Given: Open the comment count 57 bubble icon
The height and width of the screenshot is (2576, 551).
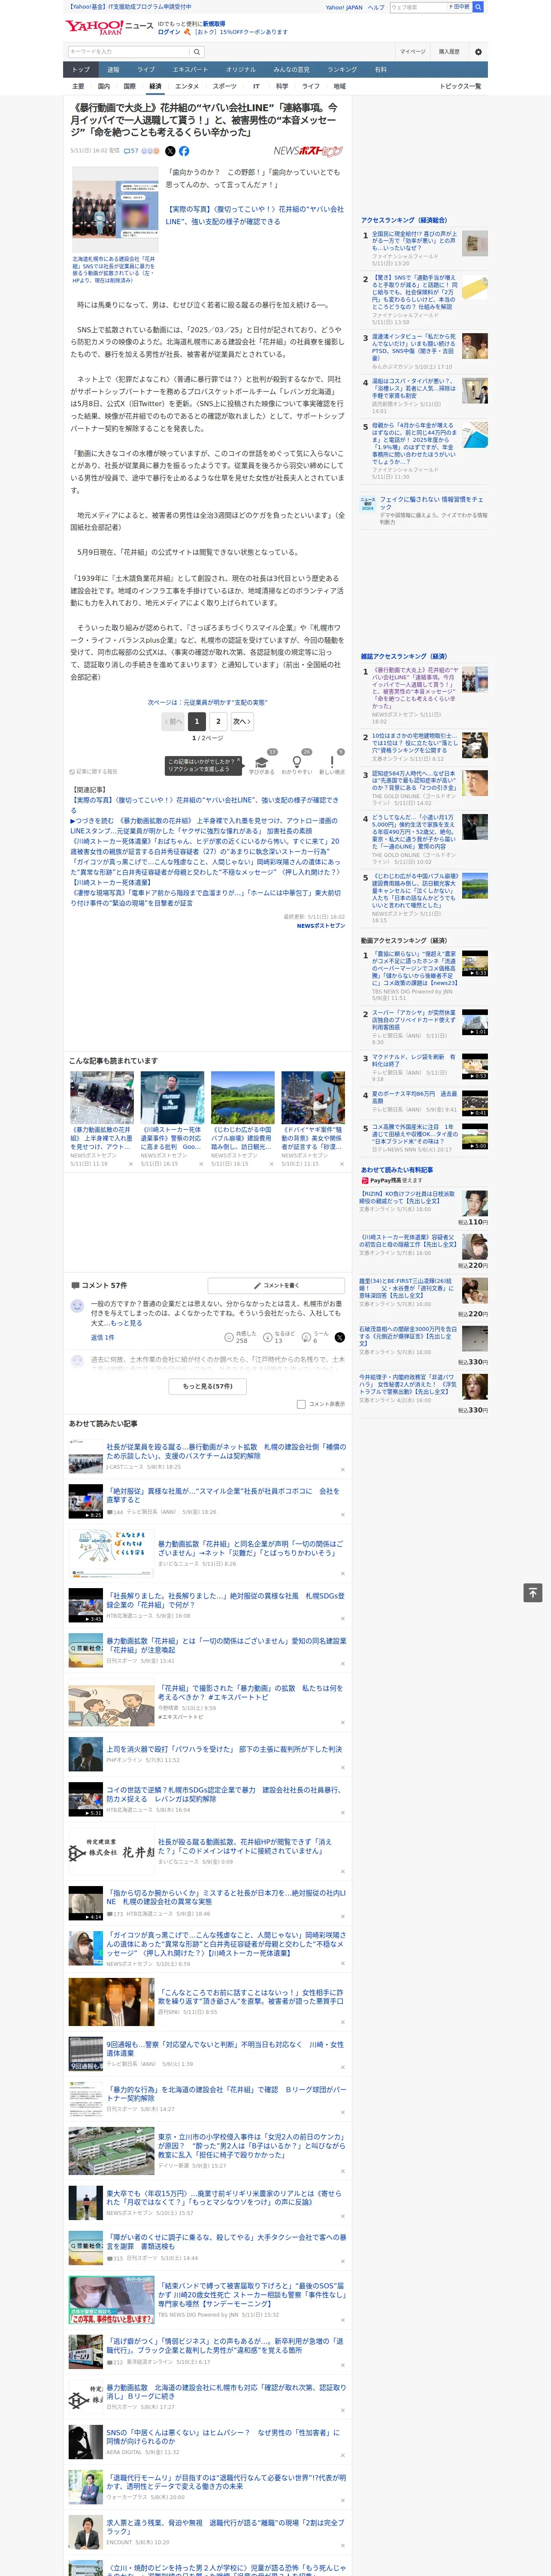Looking at the screenshot, I should click(131, 151).
